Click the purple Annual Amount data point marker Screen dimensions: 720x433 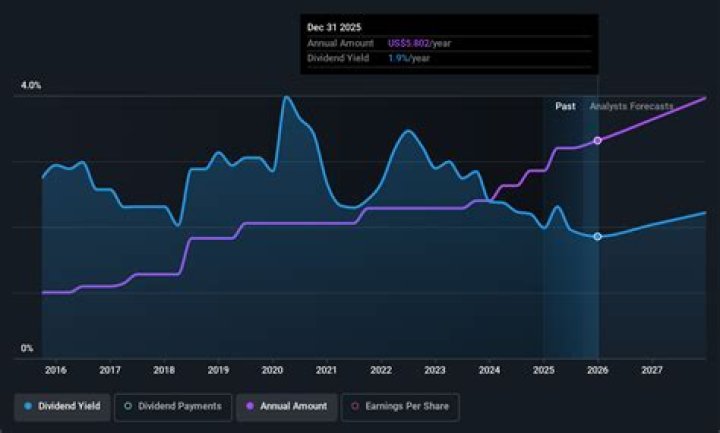tap(598, 140)
